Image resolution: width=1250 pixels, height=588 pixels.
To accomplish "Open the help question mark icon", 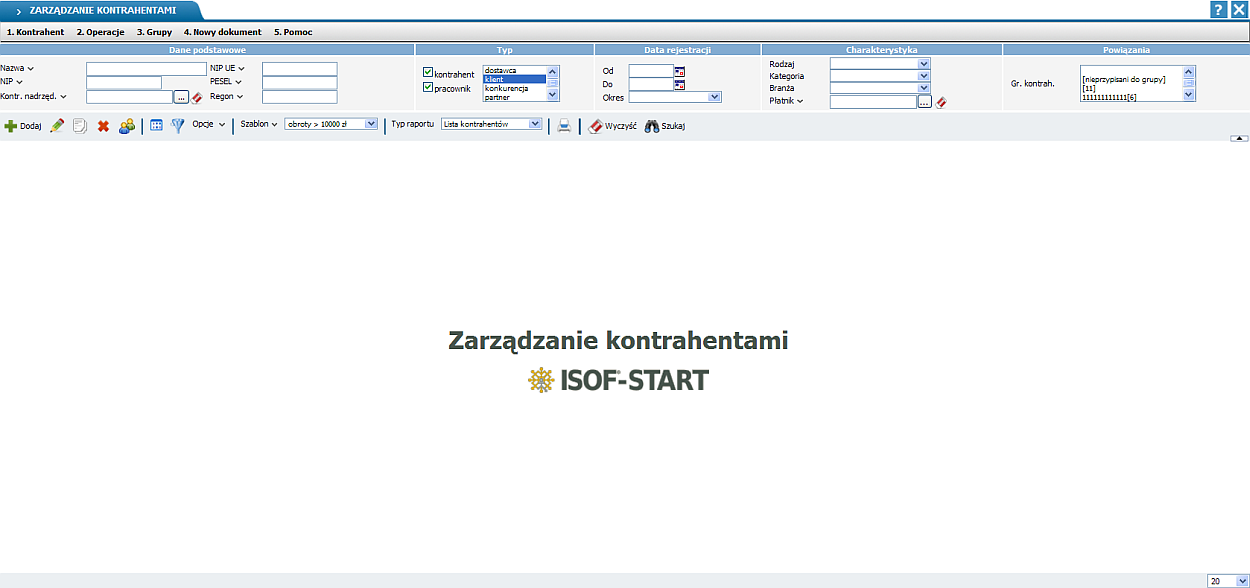I will [1218, 9].
